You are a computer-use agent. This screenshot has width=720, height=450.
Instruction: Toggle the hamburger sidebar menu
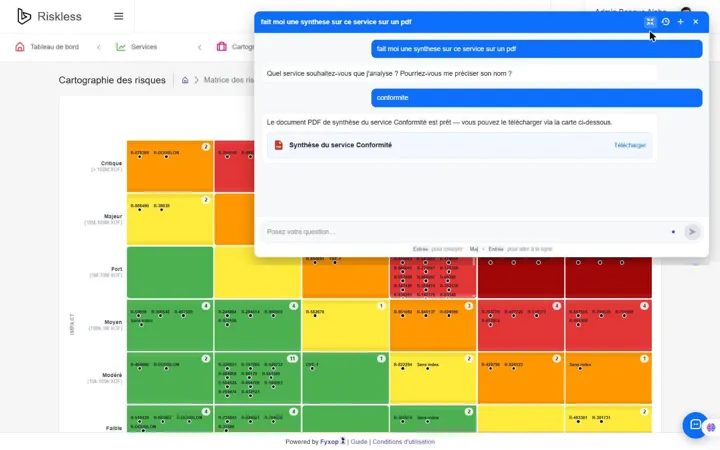[x=118, y=16]
